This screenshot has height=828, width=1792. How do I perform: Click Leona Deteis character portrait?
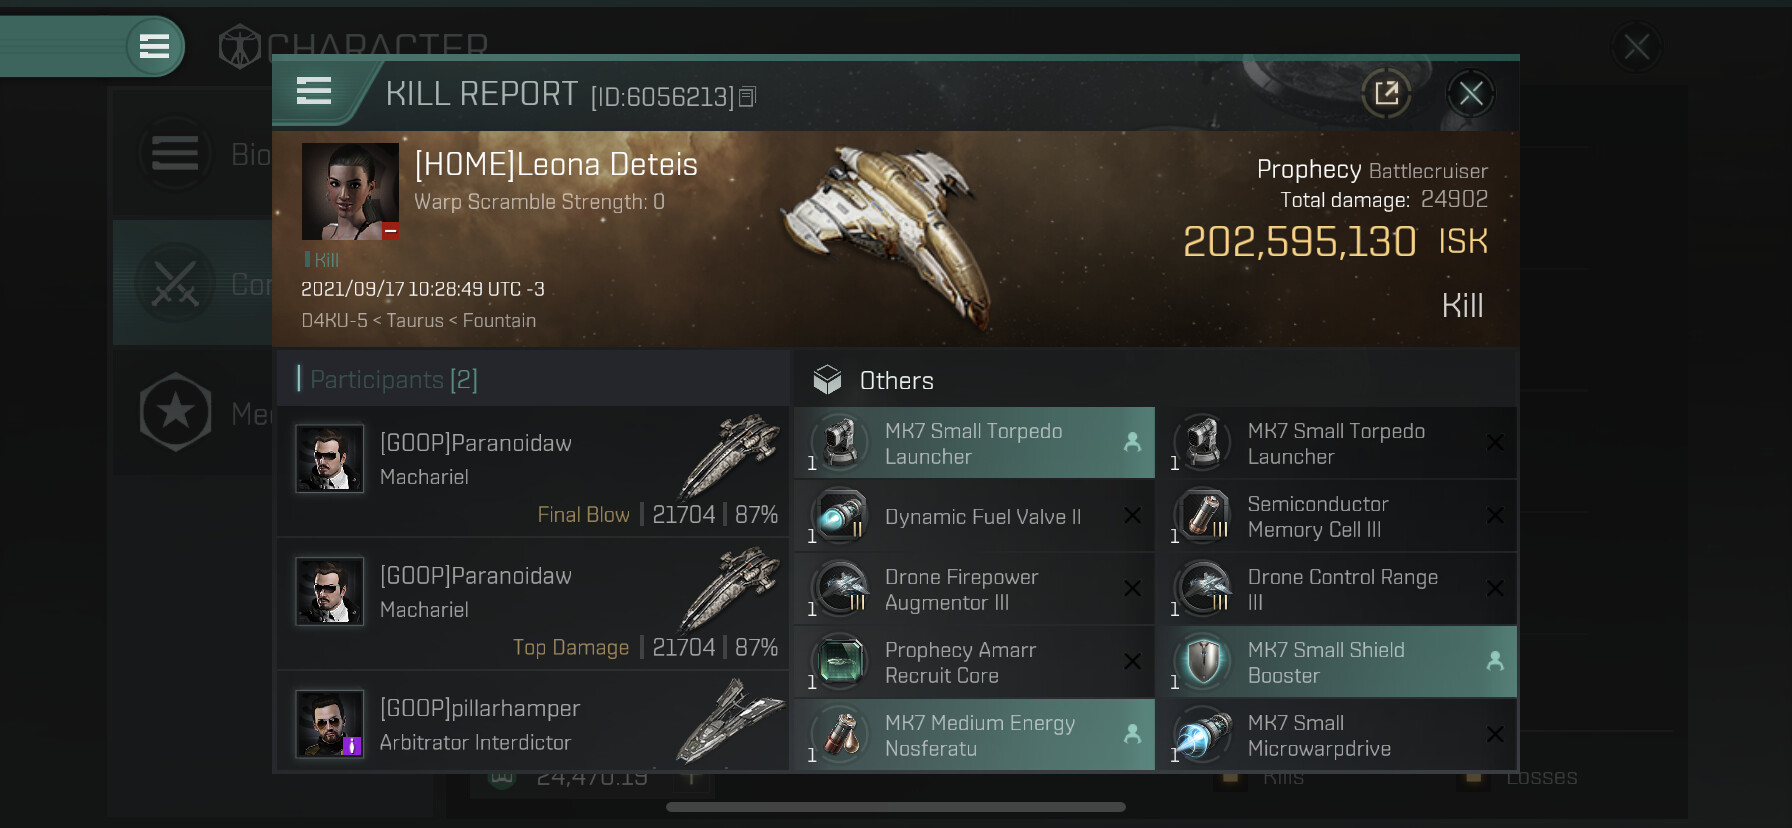[350, 191]
